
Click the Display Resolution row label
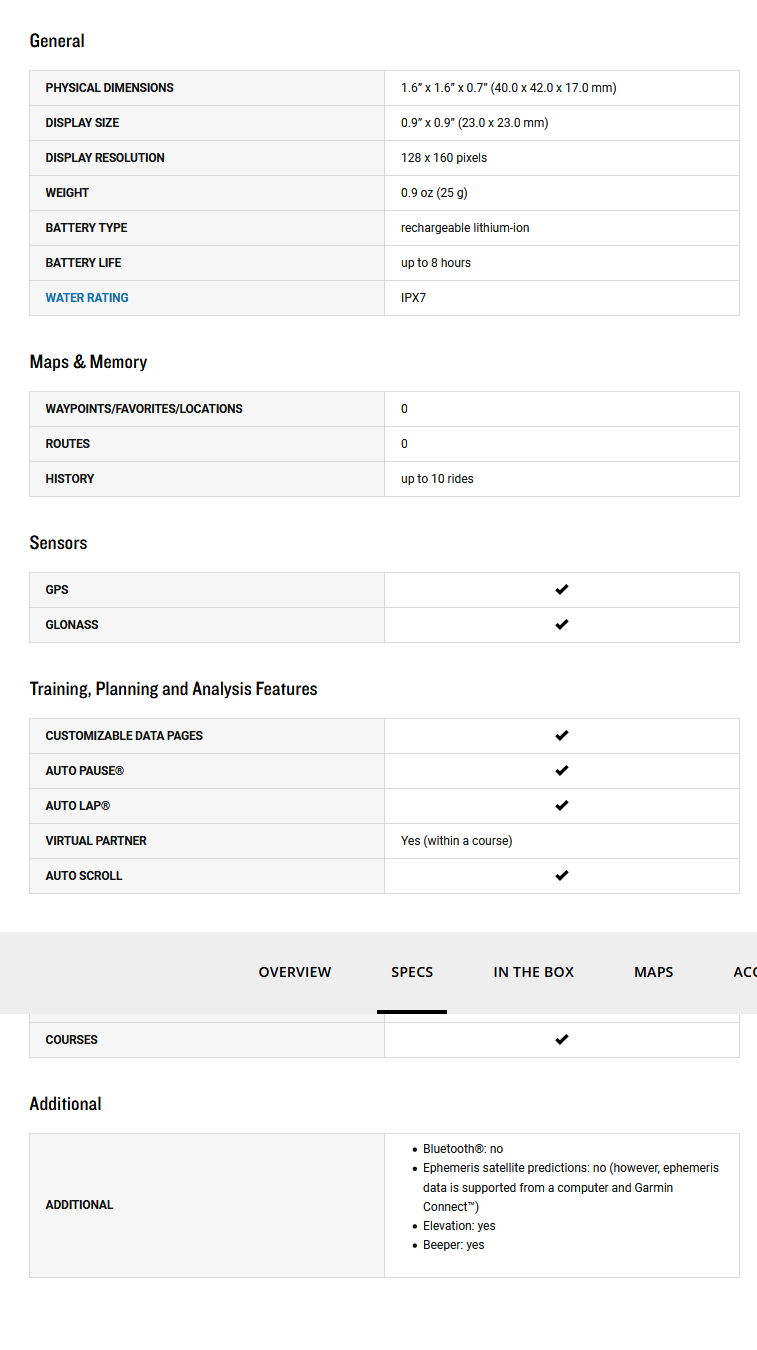(x=105, y=158)
